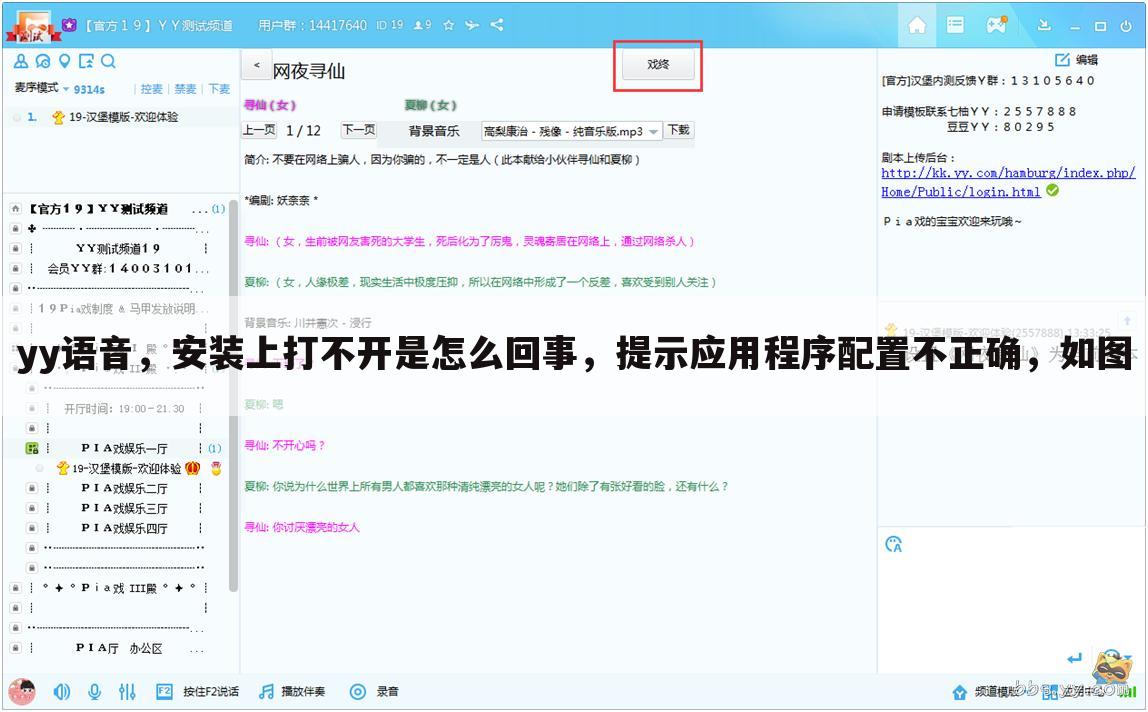Start recording with 录音 icon
Viewport: 1148px width, 712px height.
(x=358, y=691)
